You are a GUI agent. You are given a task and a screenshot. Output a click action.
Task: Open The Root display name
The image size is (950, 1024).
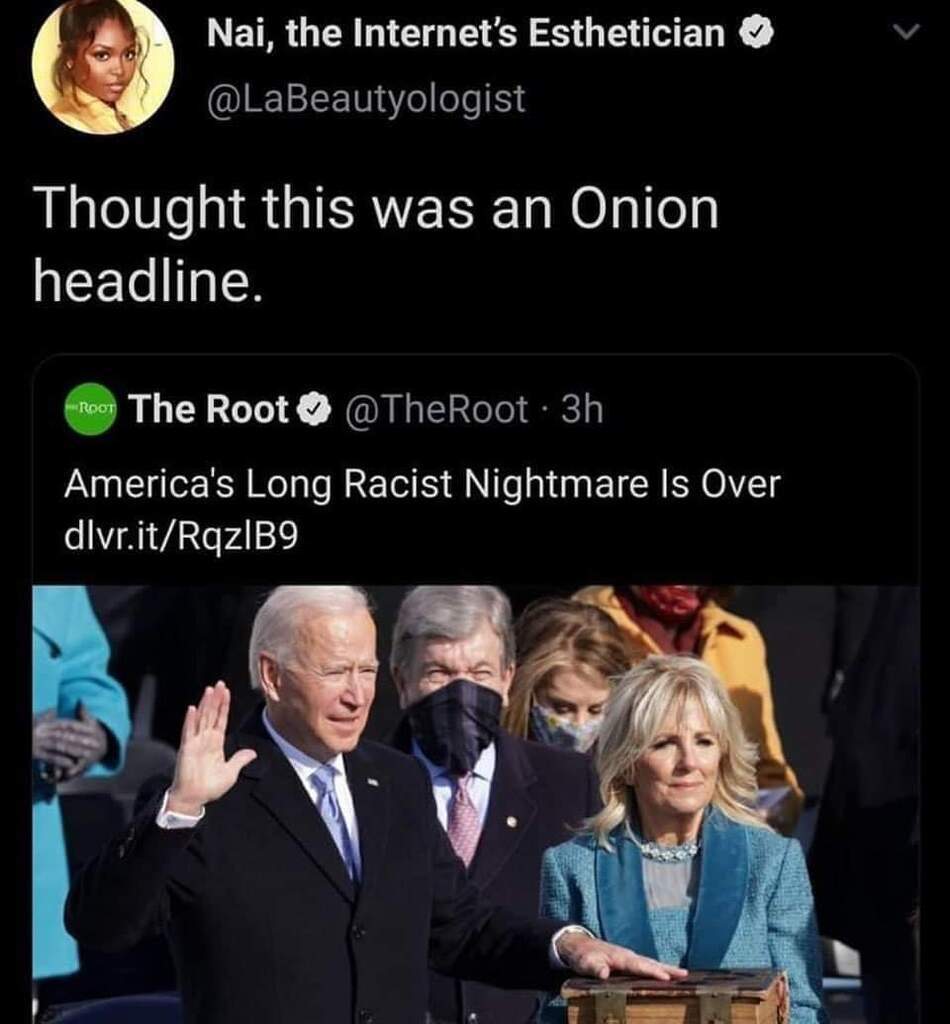pyautogui.click(x=208, y=409)
